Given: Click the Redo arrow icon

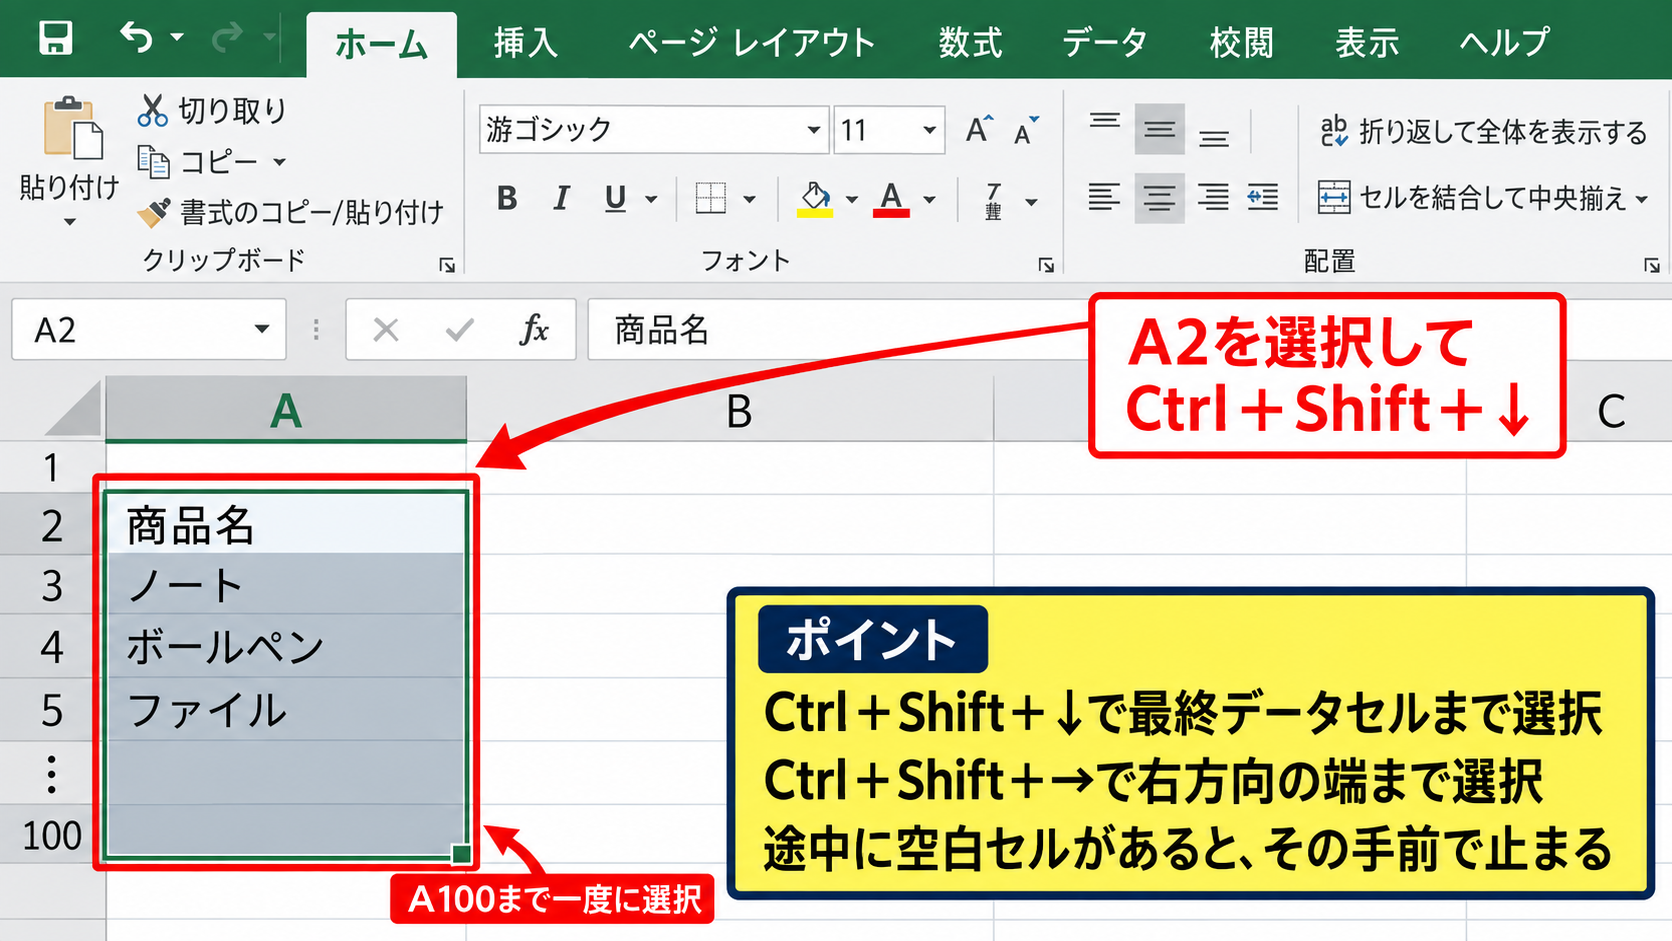Looking at the screenshot, I should (x=228, y=38).
